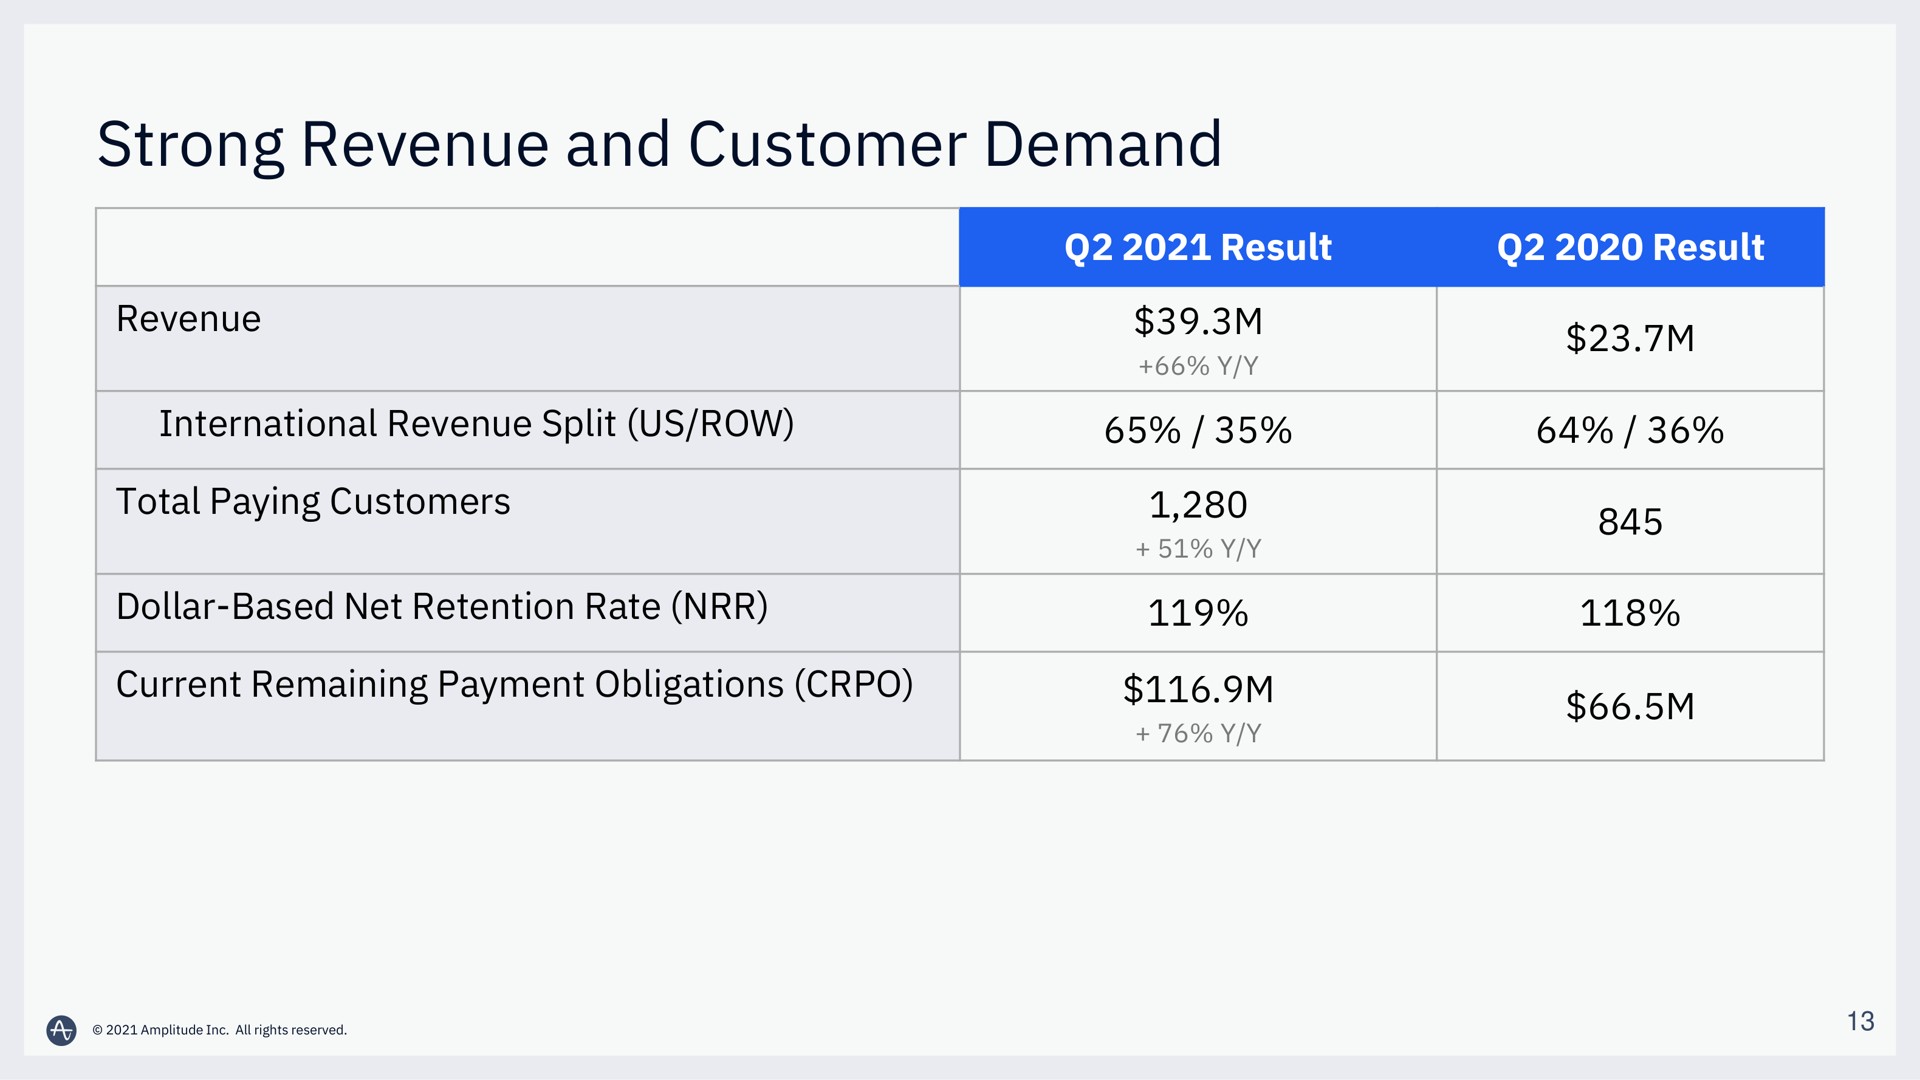The width and height of the screenshot is (1920, 1080).
Task: Click the '65% / 35%' split value
Action: (x=1198, y=431)
